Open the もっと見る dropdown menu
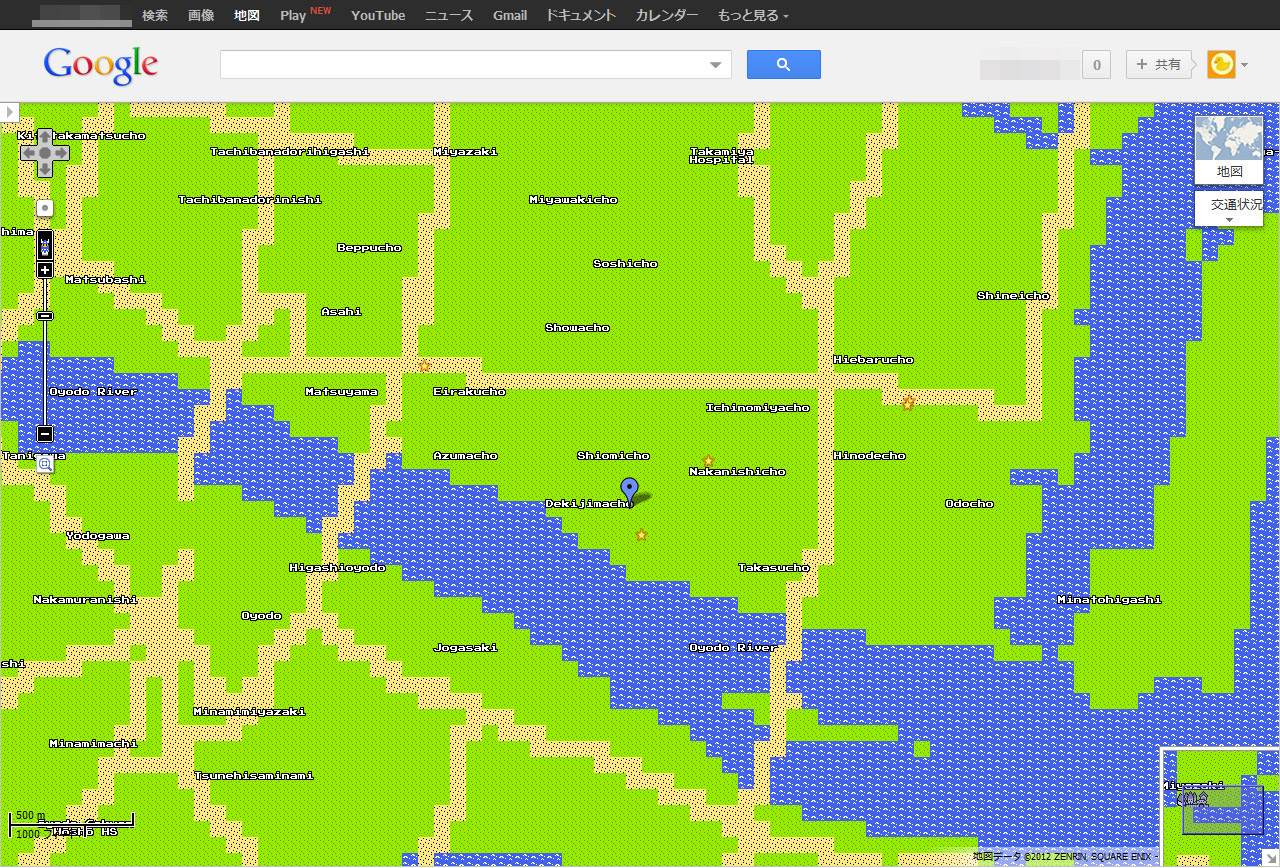The width and height of the screenshot is (1280, 868). 753,15
